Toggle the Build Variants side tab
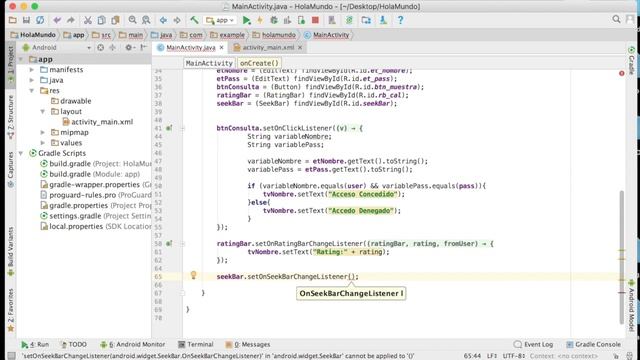This screenshot has height=360, width=640. [x=11, y=251]
